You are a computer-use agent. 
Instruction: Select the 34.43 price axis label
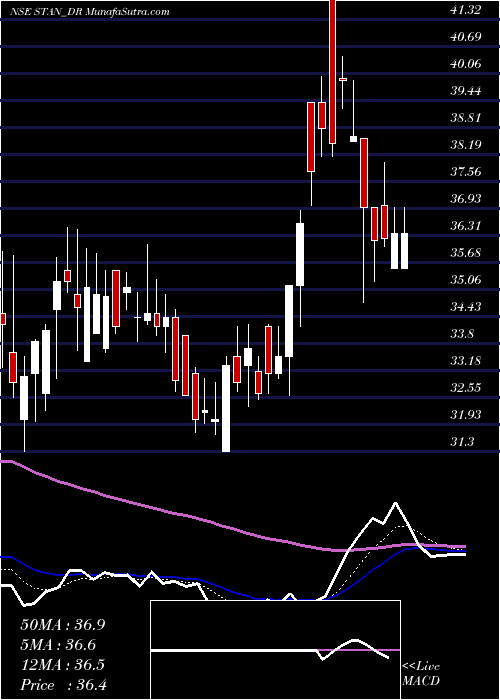tap(466, 307)
